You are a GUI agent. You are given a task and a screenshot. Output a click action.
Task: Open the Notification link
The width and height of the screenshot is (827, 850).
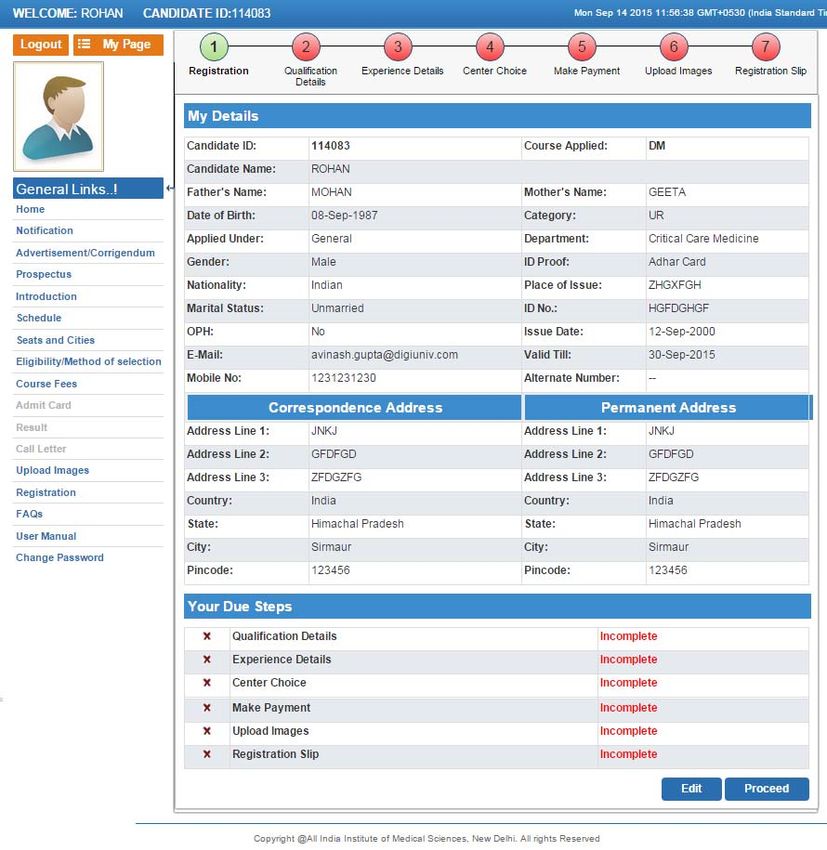pos(44,230)
